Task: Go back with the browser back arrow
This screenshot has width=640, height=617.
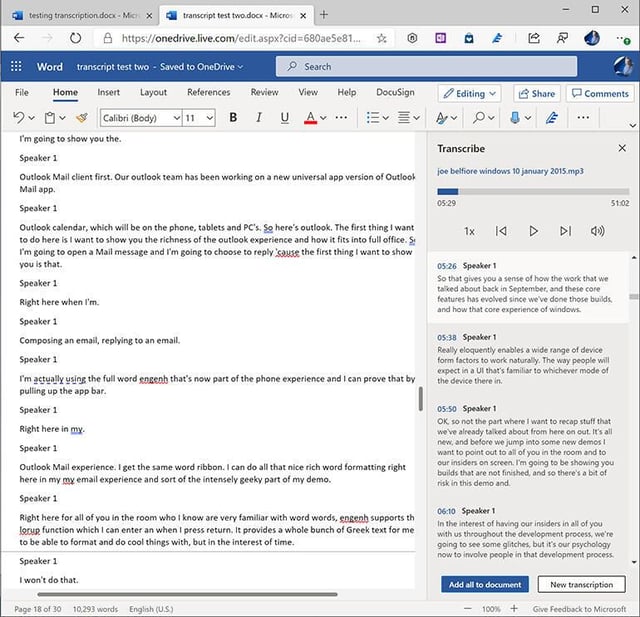Action: point(19,38)
